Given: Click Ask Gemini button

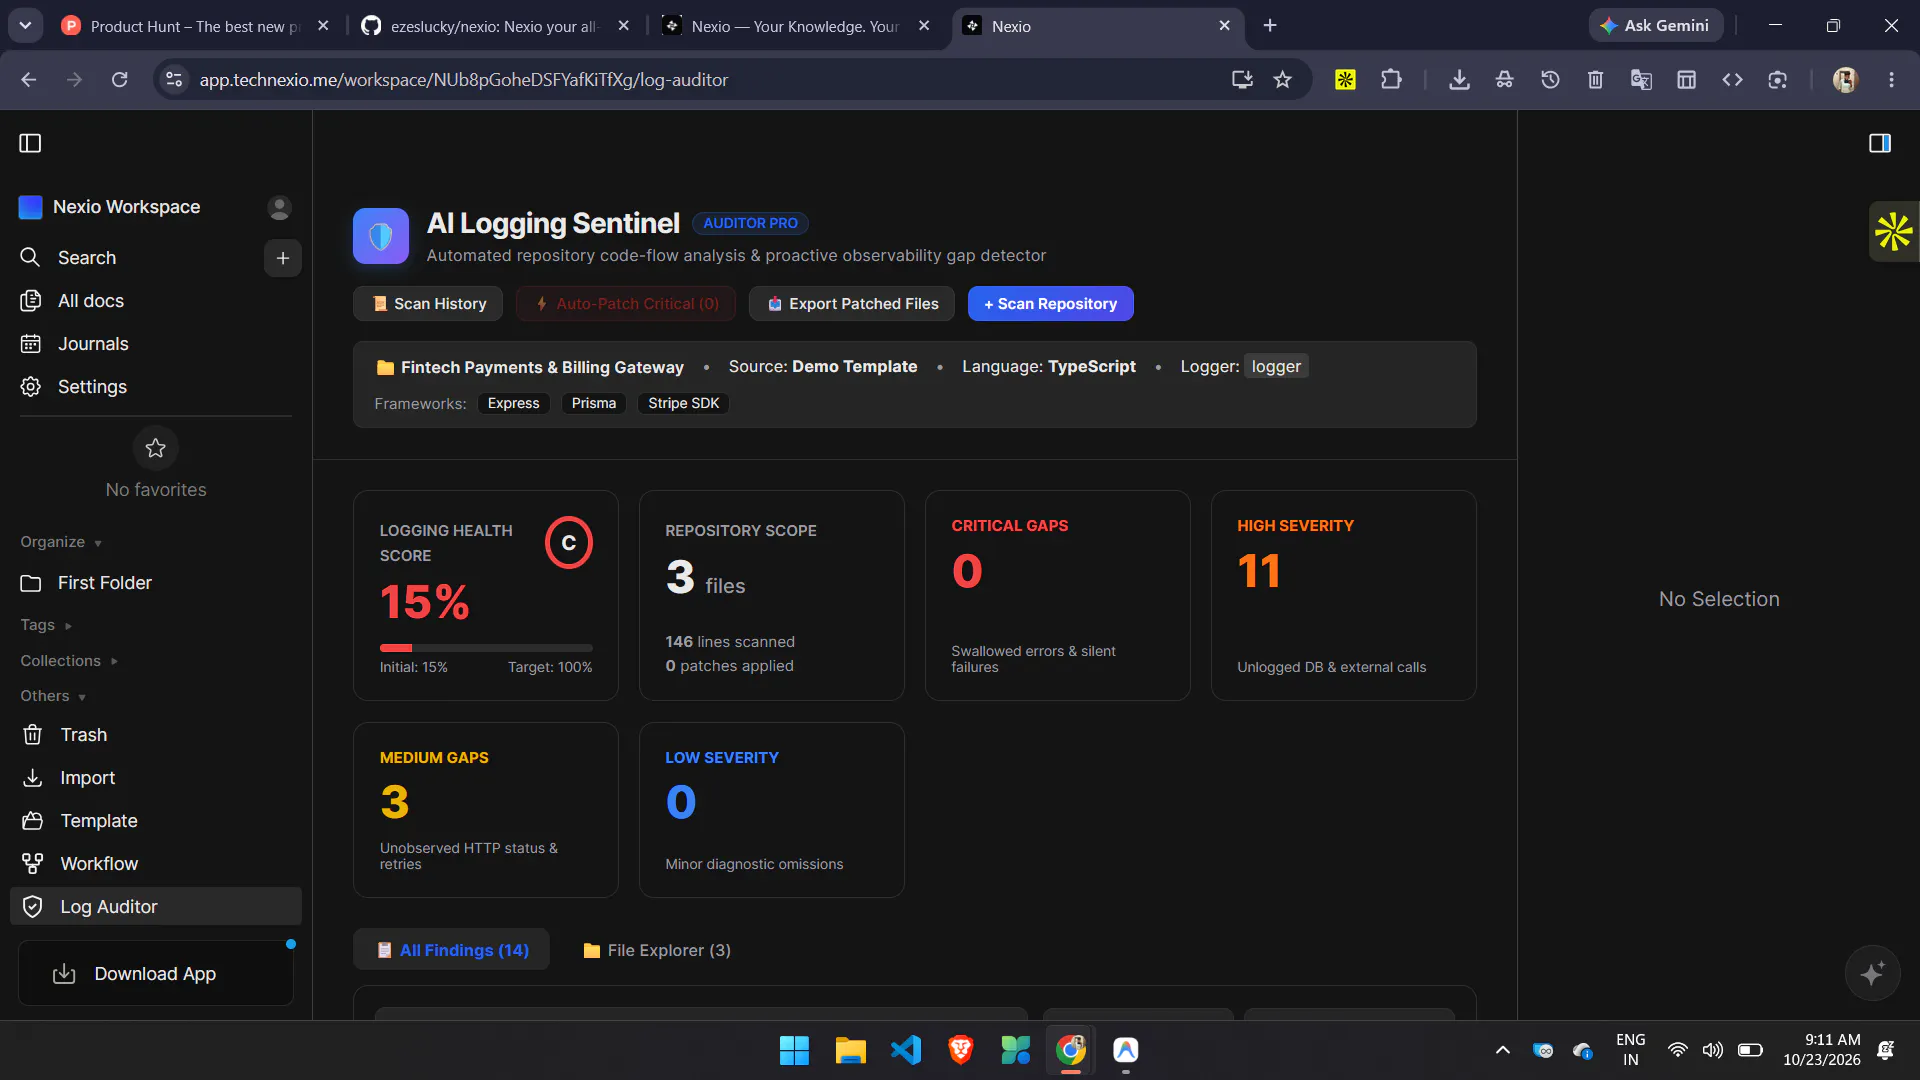Looking at the screenshot, I should (1655, 26).
